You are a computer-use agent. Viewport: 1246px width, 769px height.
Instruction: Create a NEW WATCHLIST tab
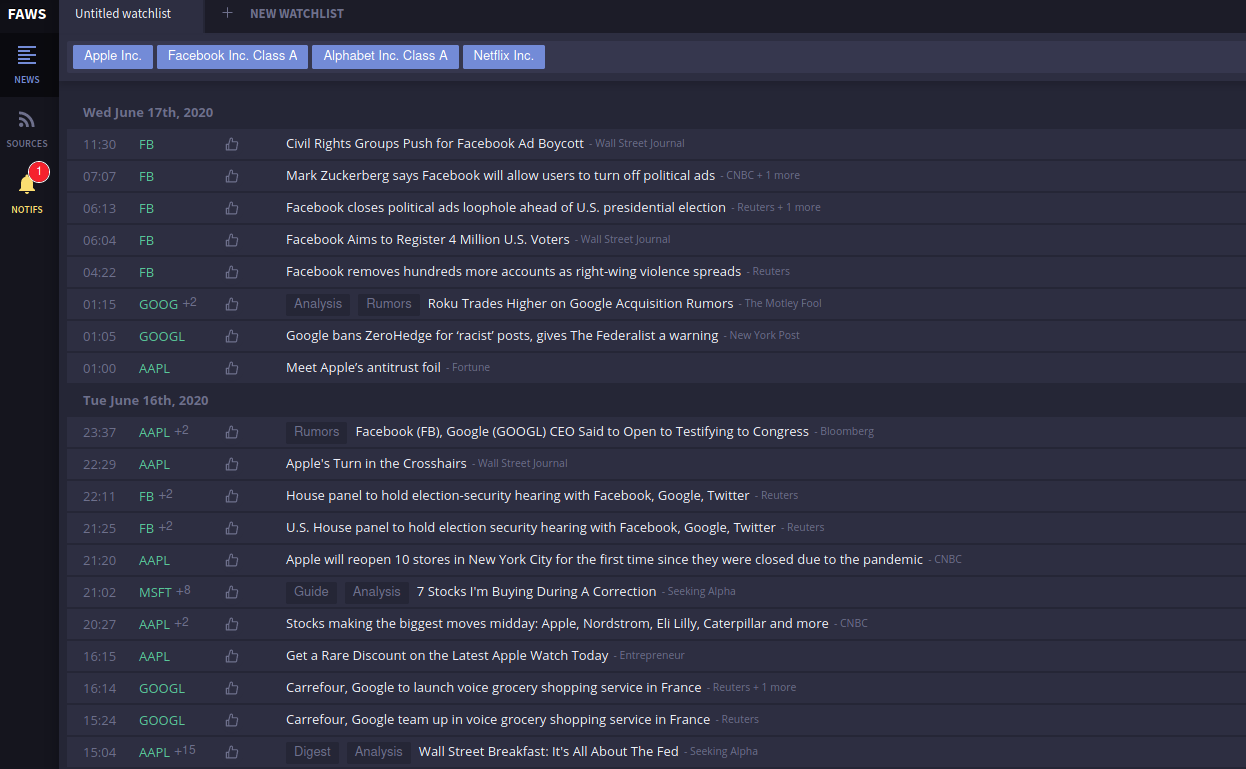[297, 14]
